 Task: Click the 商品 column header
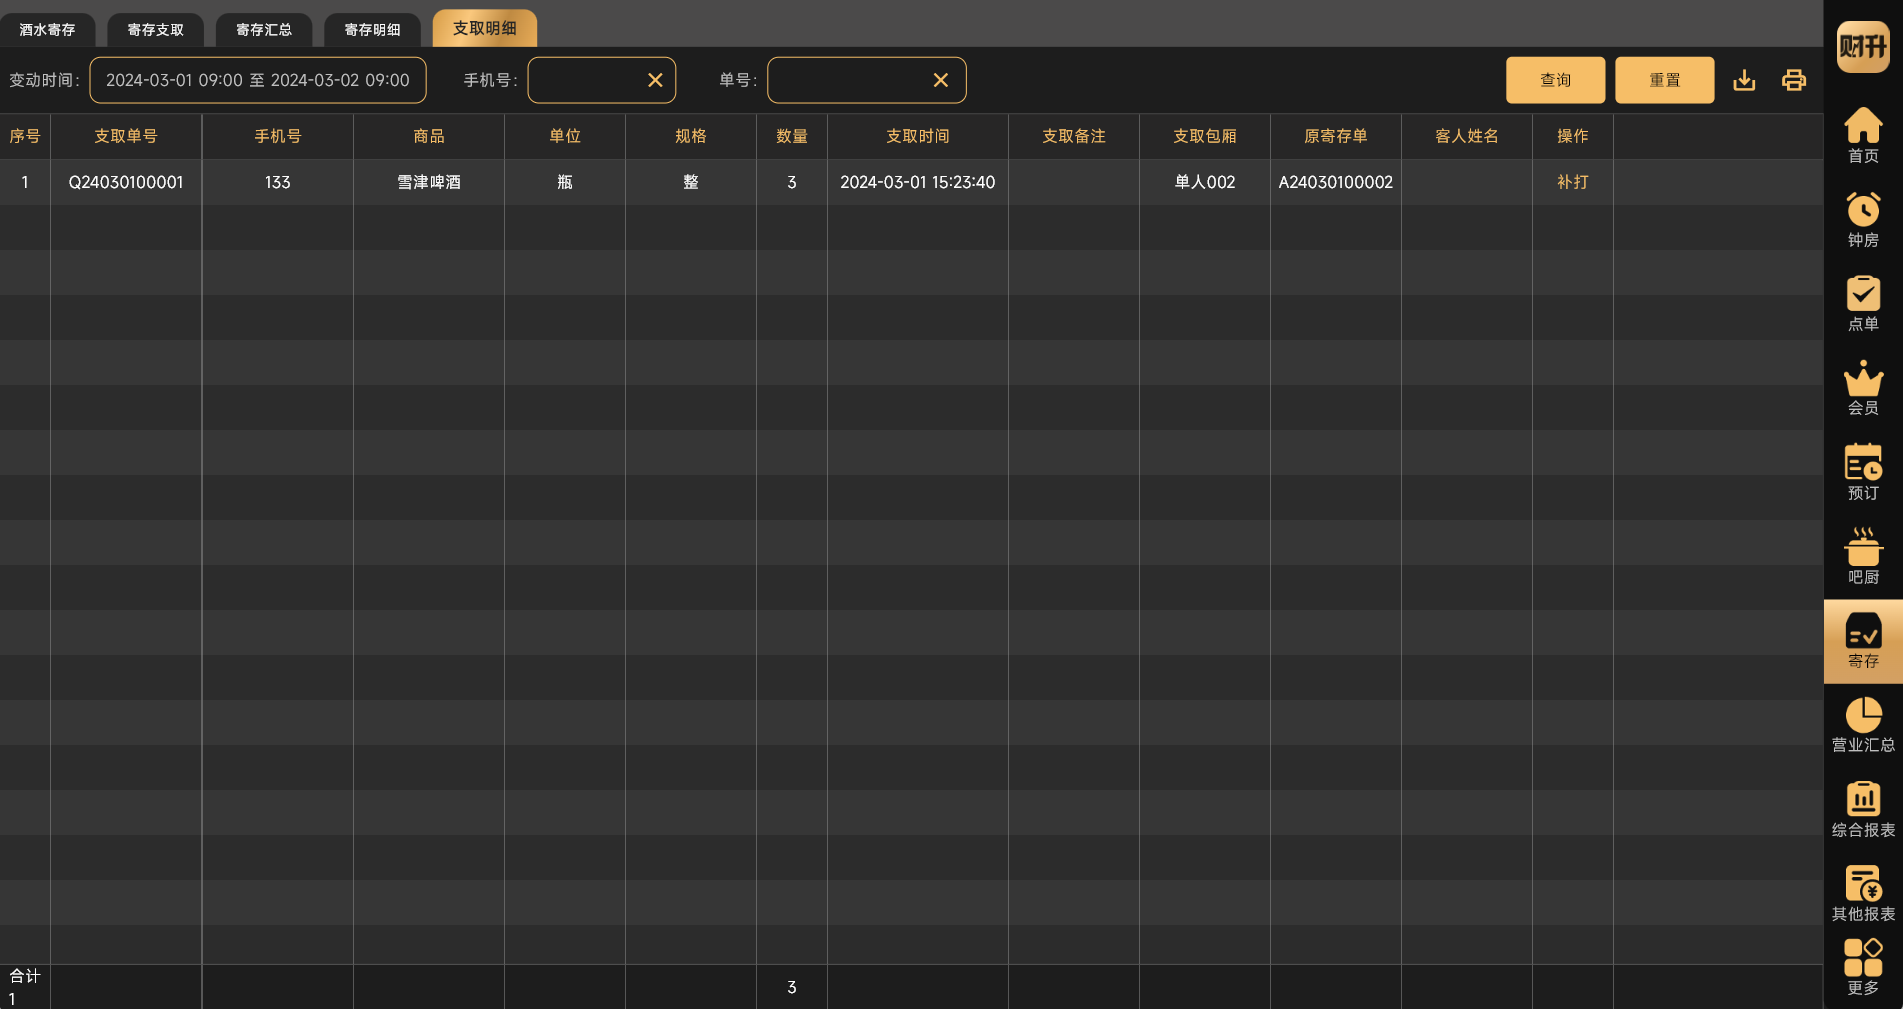[x=429, y=136]
